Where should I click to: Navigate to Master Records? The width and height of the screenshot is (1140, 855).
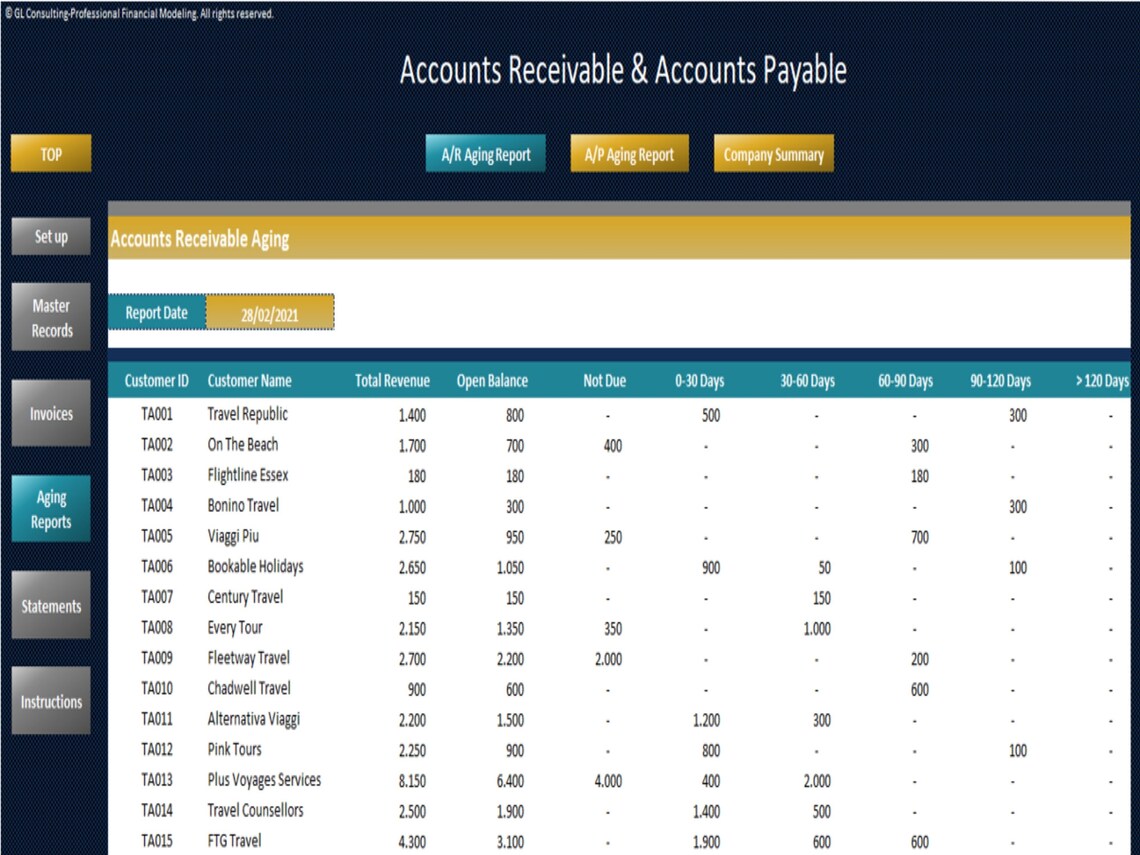(x=50, y=316)
